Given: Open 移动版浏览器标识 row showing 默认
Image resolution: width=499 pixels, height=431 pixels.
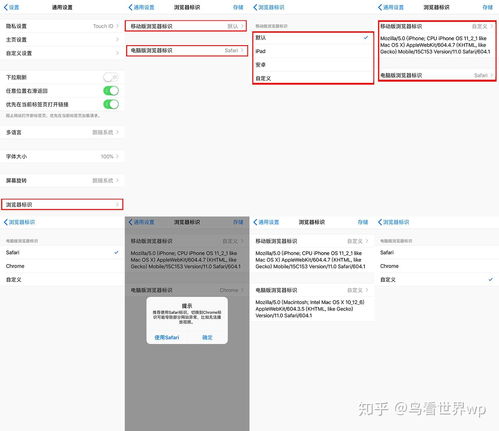Looking at the screenshot, I should point(186,26).
